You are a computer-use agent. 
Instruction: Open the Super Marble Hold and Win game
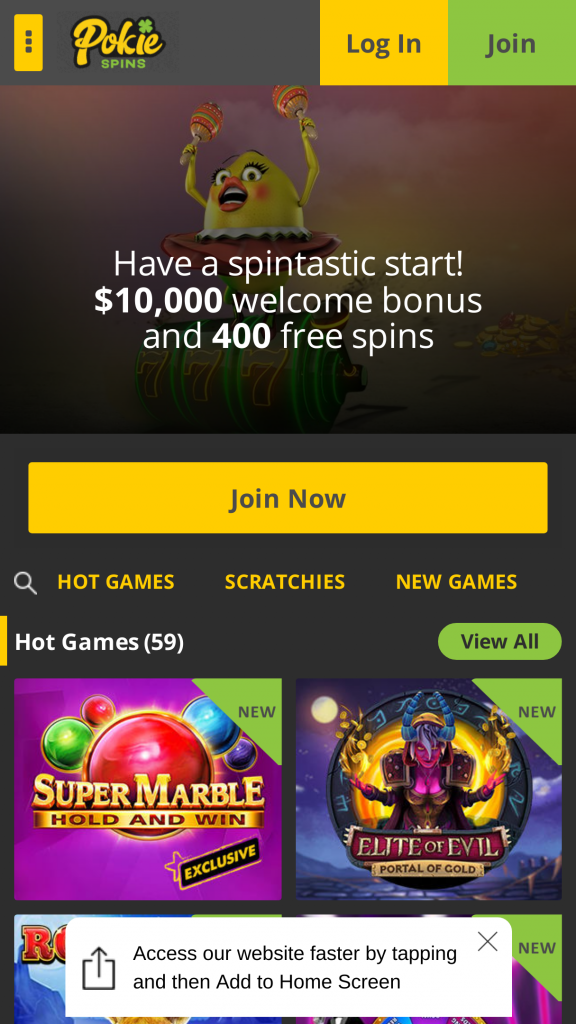148,789
